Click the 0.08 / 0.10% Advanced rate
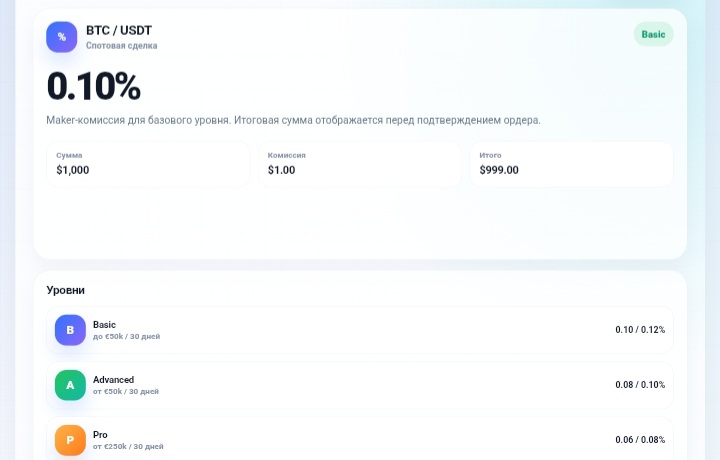This screenshot has width=720, height=460. point(640,385)
